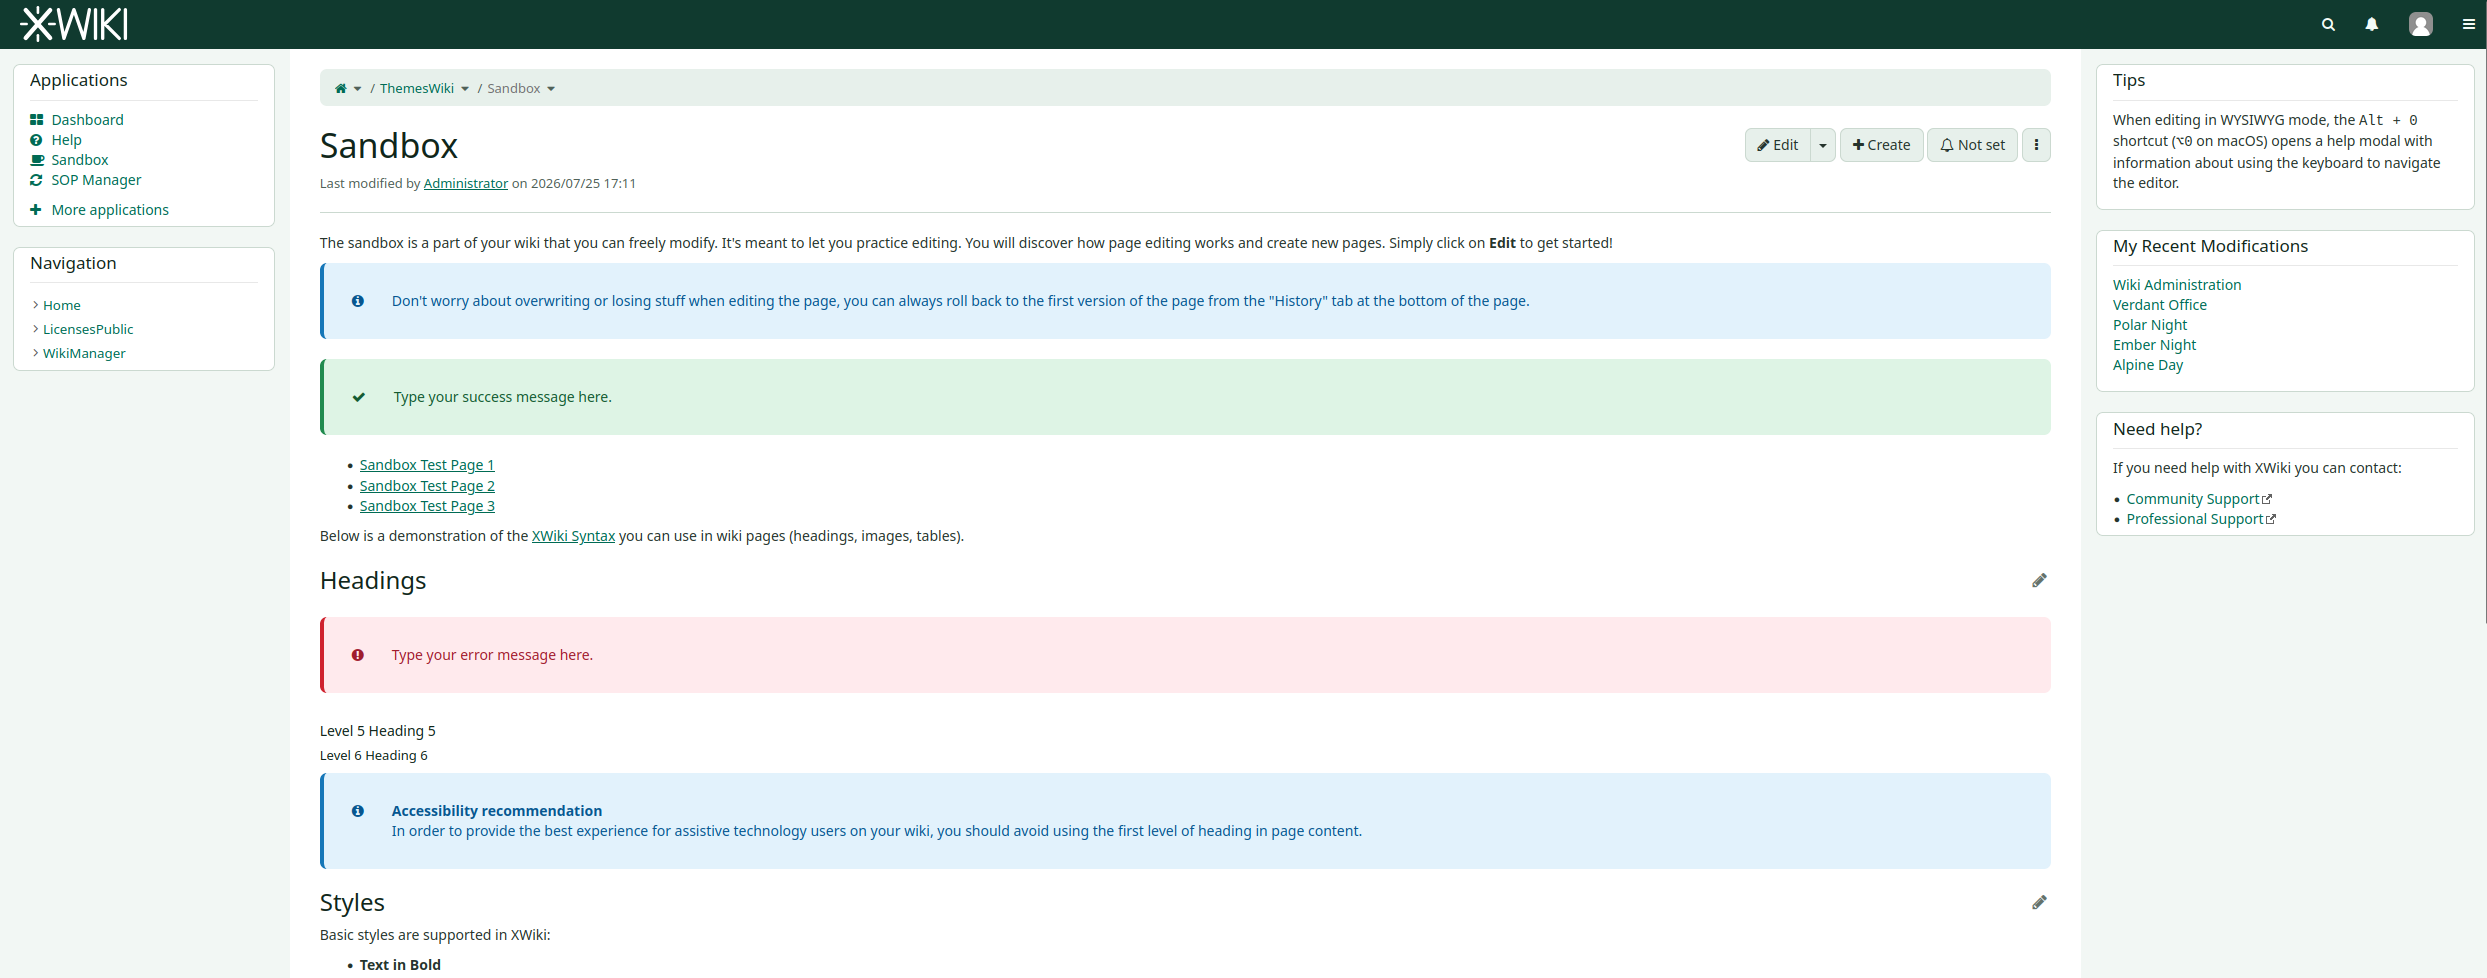The width and height of the screenshot is (2487, 978).
Task: Open the more actions vertical dots menu
Action: point(2036,145)
